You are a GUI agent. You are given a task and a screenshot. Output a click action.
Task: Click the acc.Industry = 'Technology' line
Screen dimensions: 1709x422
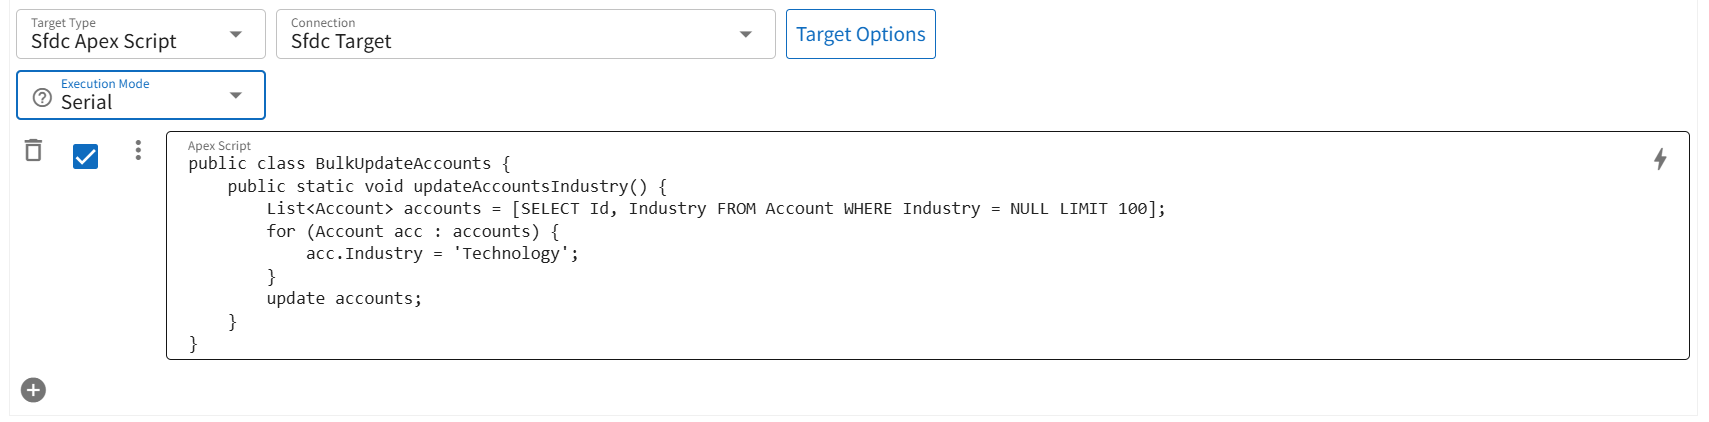click(442, 254)
